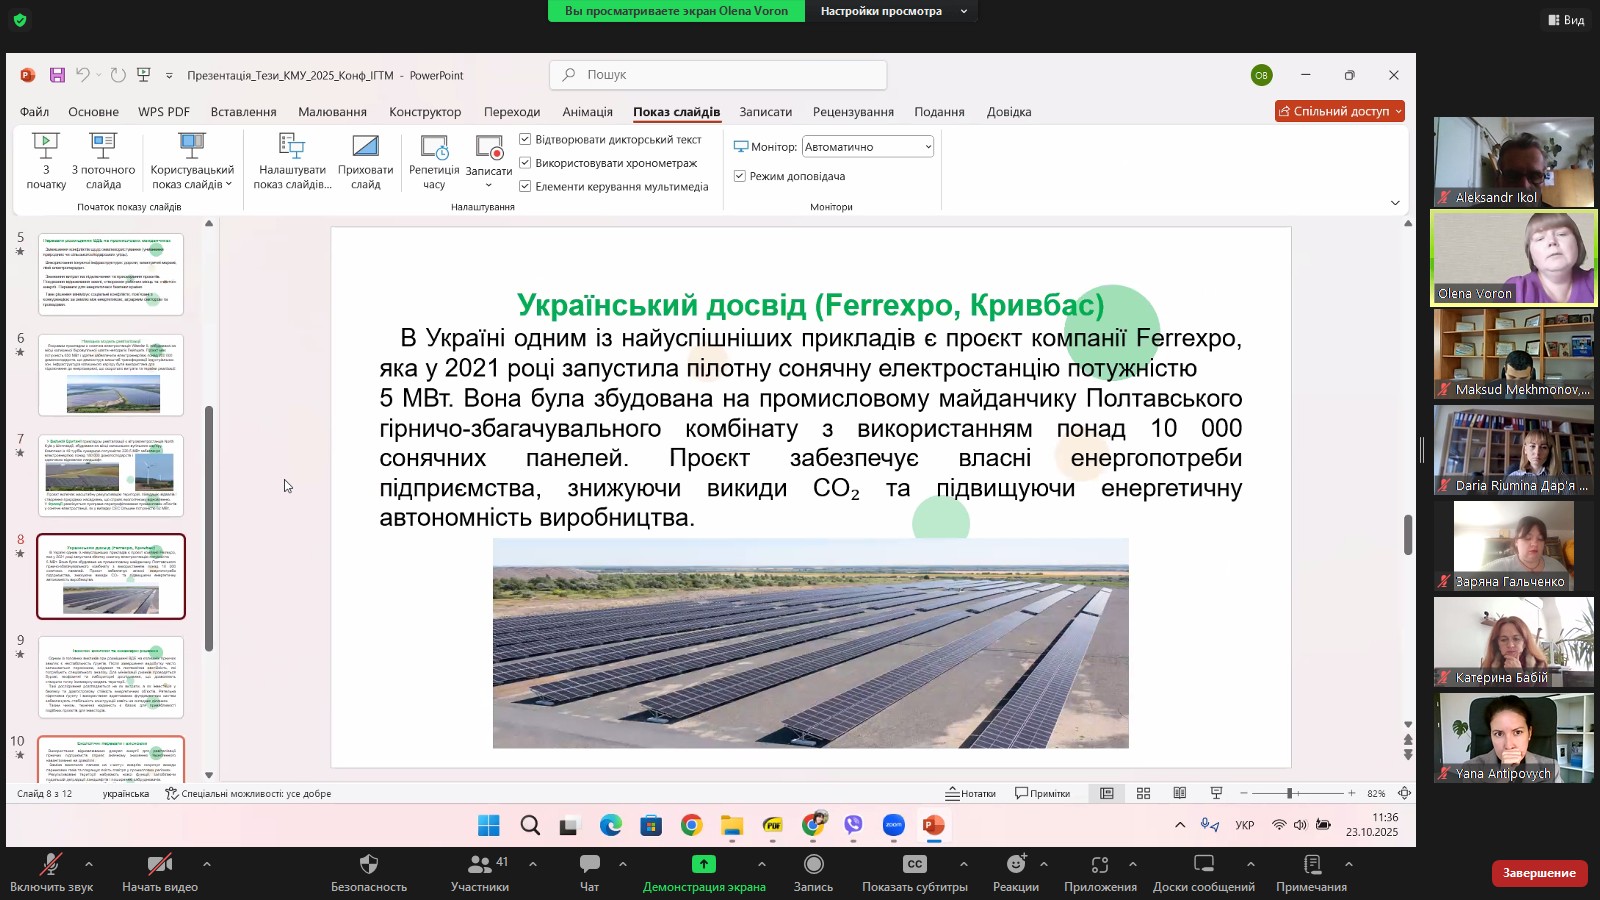Open Reading View from status bar

(1180, 793)
